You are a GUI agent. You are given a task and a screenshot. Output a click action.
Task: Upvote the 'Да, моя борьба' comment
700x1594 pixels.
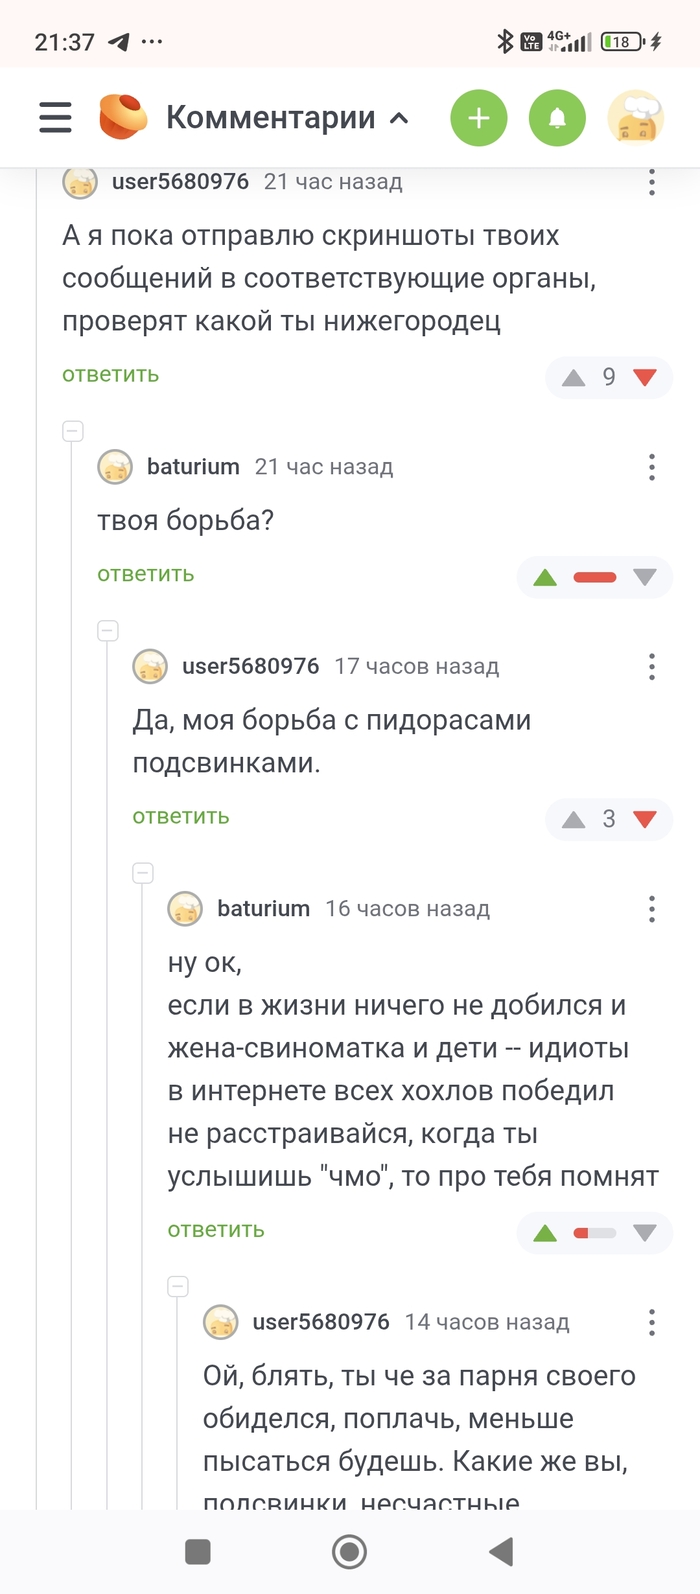(572, 819)
